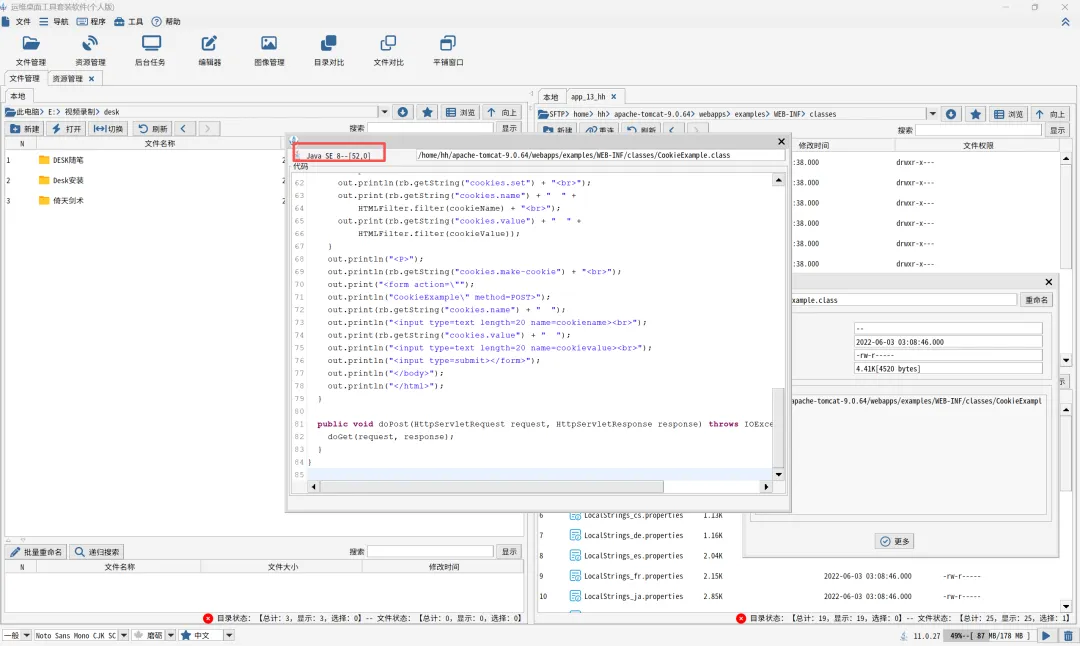Click the 更多 more button
Viewport: 1080px width, 646px height.
pyautogui.click(x=895, y=541)
